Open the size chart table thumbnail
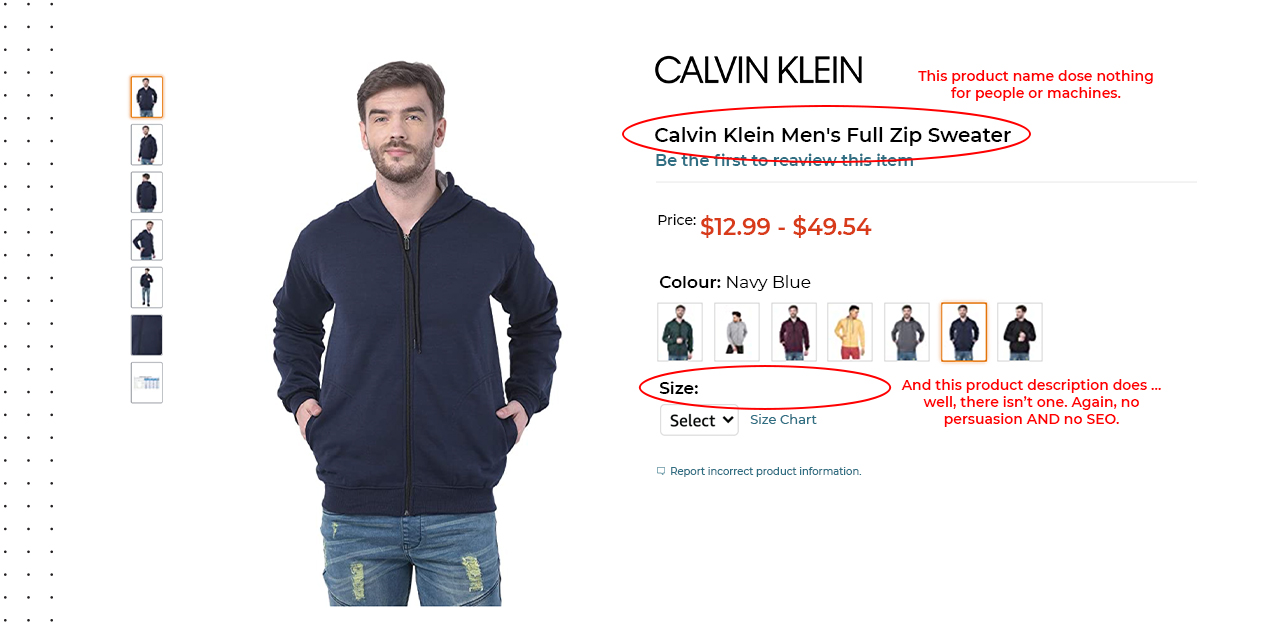The image size is (1280, 628). [x=147, y=383]
